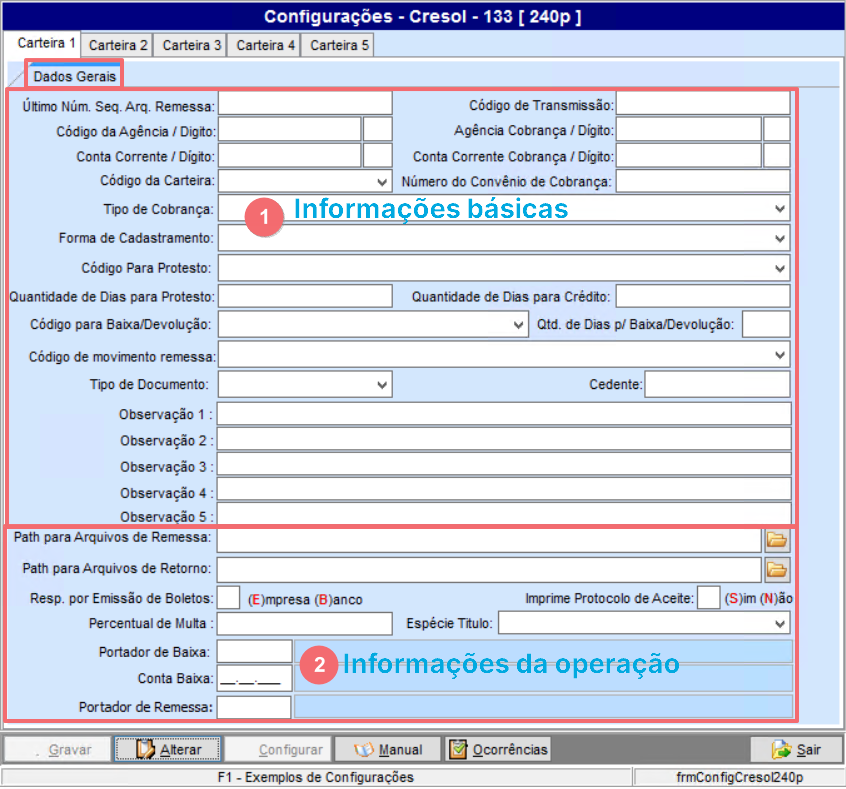The image size is (846, 789).
Task: Click status text frmConfigCresol240p
Action: (740, 778)
